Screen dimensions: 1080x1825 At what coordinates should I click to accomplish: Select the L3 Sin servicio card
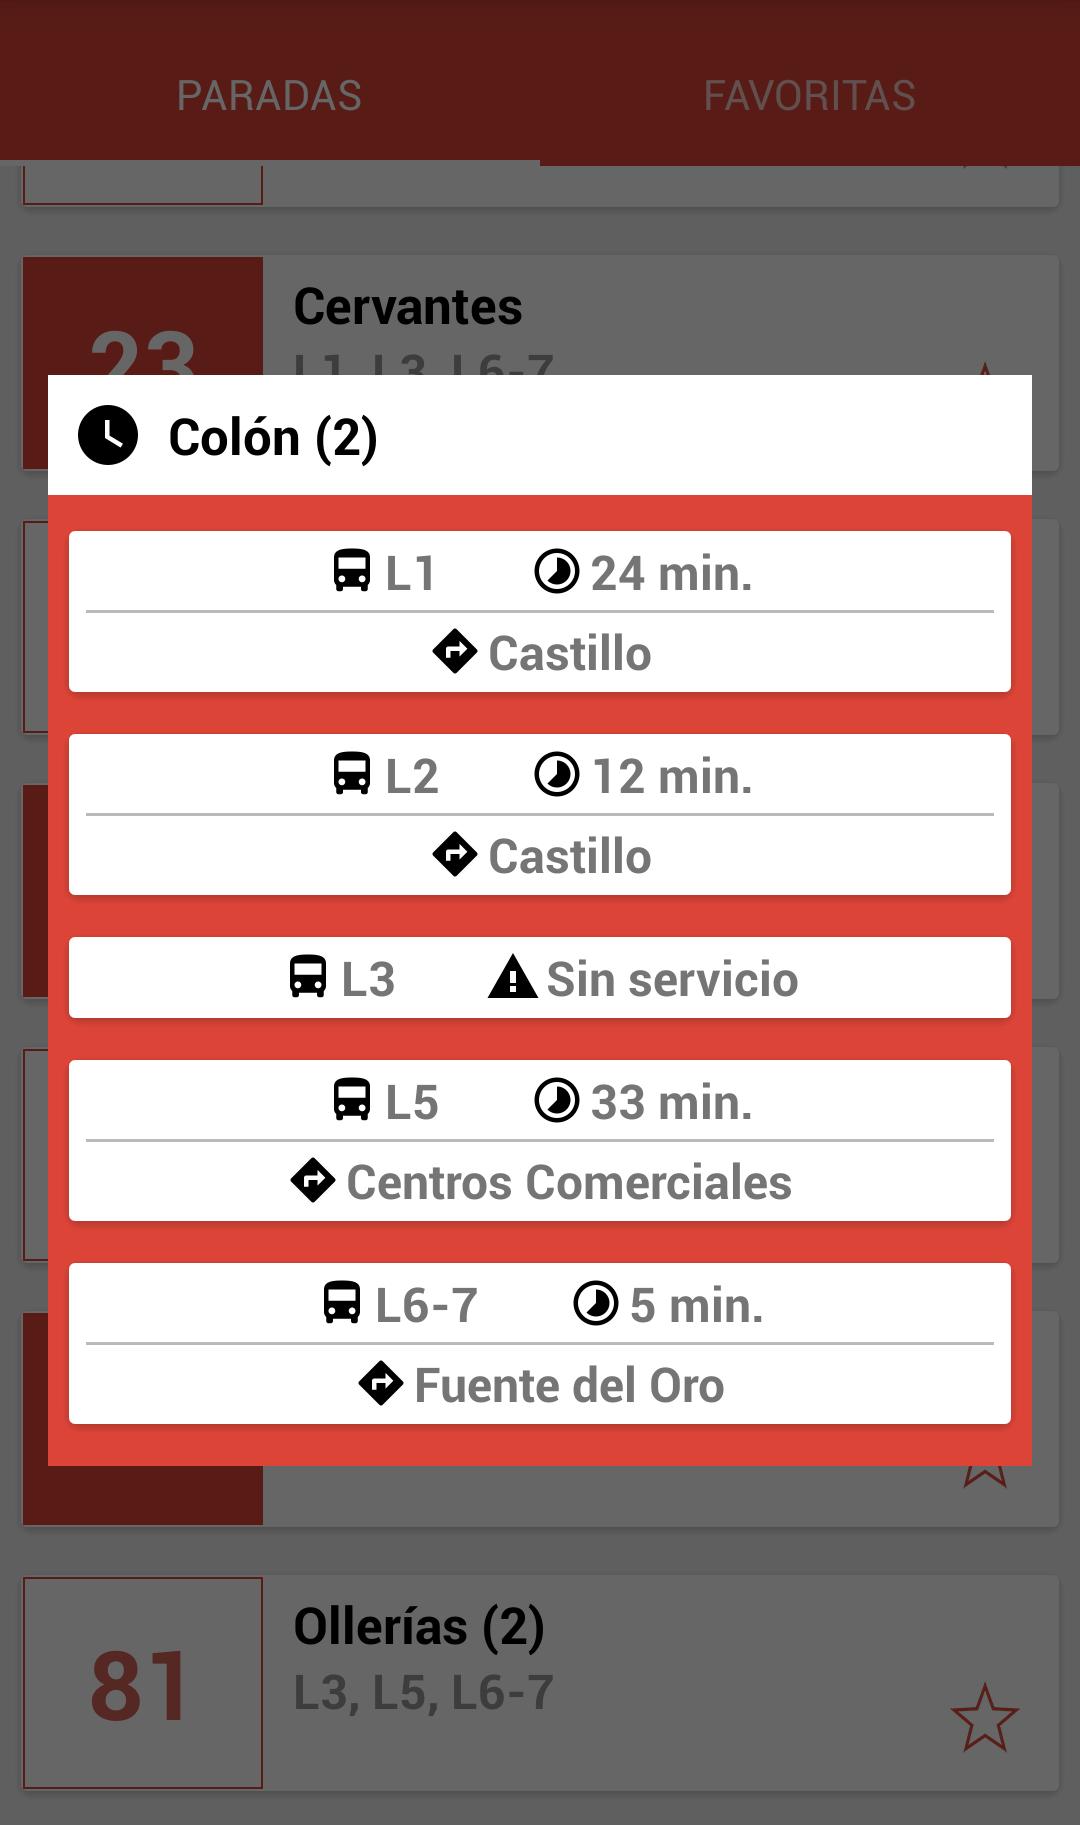tap(540, 978)
